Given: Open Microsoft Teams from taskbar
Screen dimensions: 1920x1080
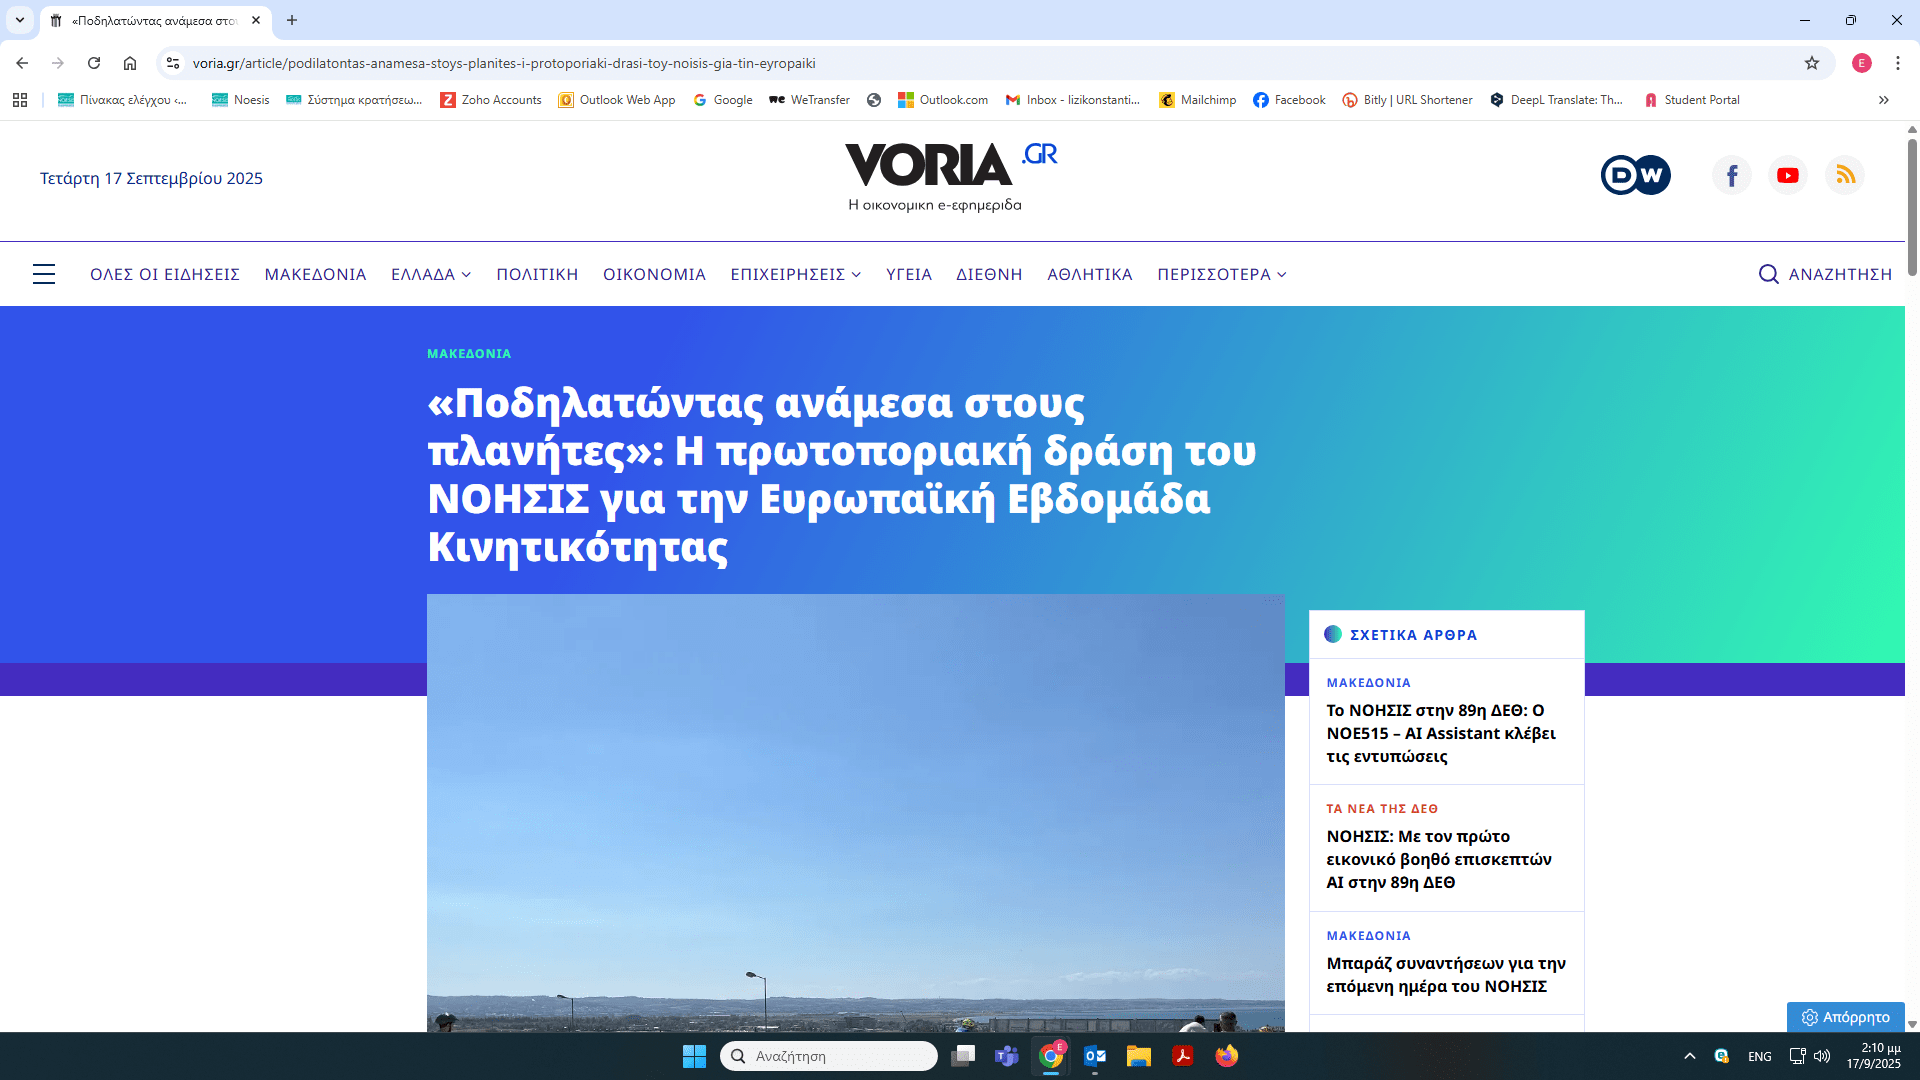Looking at the screenshot, I should (1006, 1056).
